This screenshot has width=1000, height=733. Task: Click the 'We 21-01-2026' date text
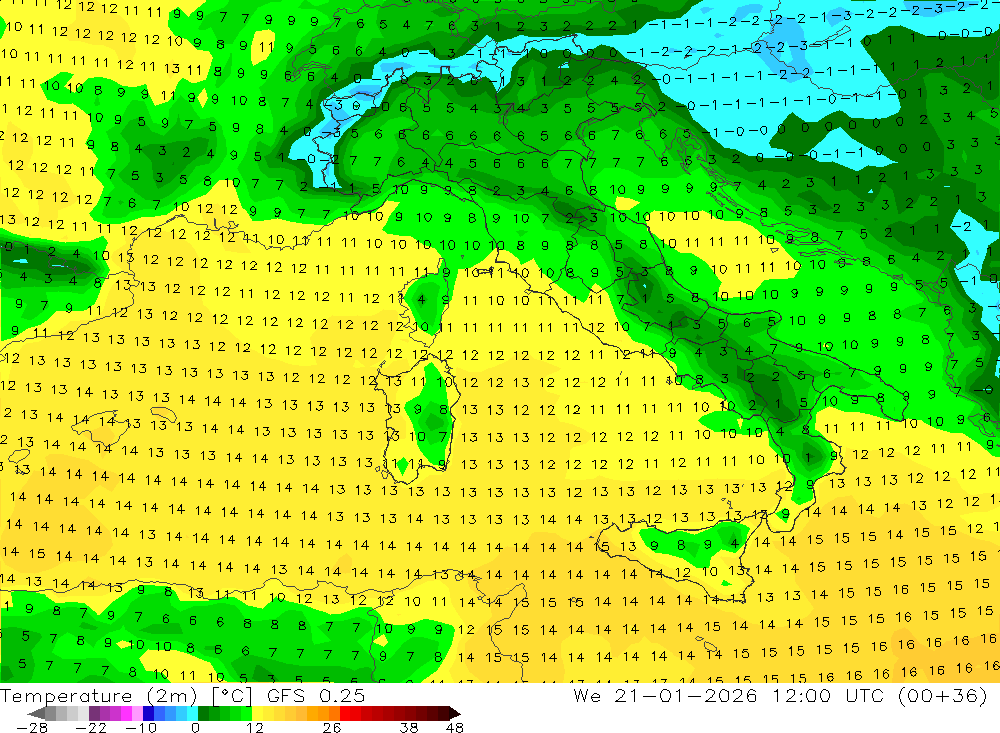point(665,696)
